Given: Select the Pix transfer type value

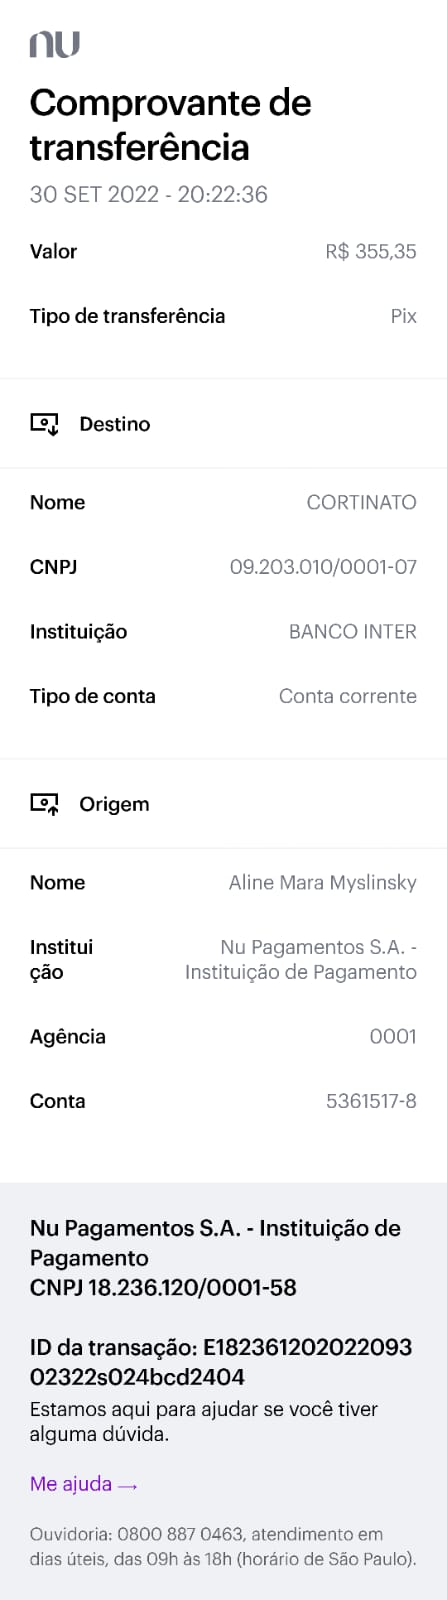Looking at the screenshot, I should click(403, 316).
